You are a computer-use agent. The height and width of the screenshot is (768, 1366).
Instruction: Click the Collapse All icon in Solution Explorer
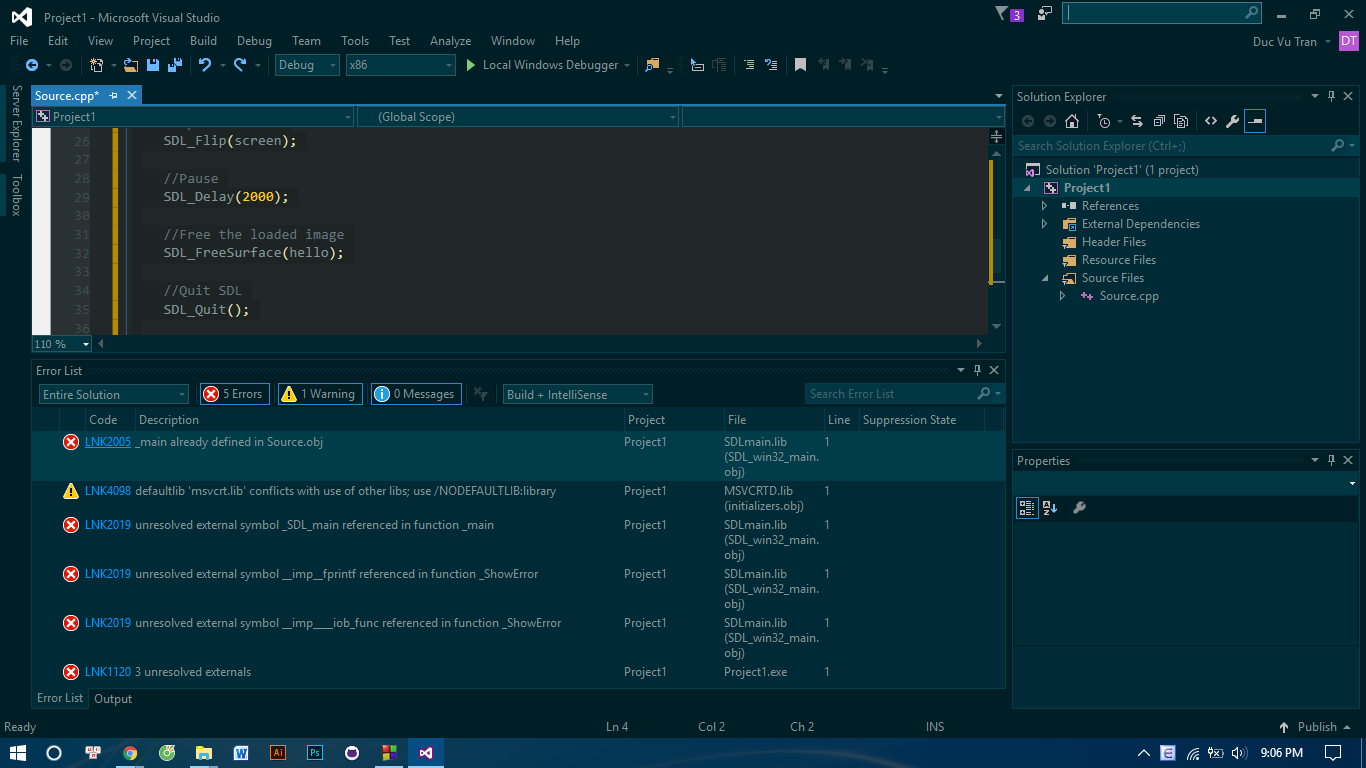click(1159, 121)
